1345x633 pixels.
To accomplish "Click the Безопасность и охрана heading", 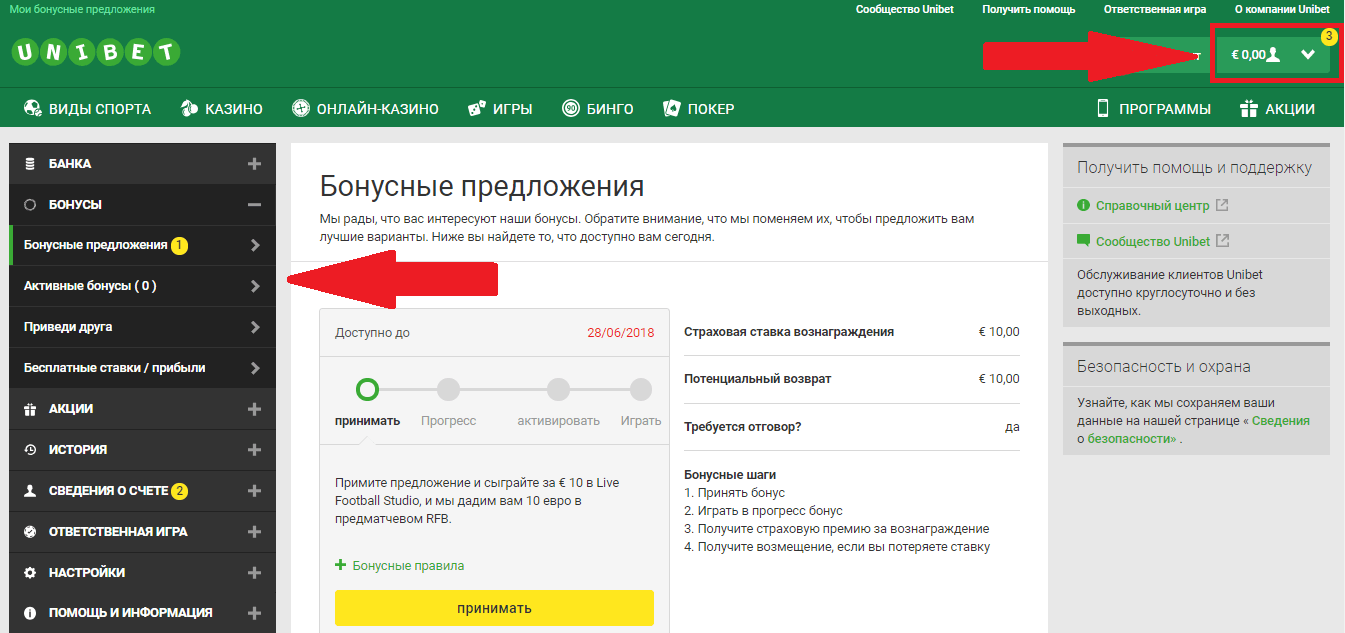I will click(1164, 367).
